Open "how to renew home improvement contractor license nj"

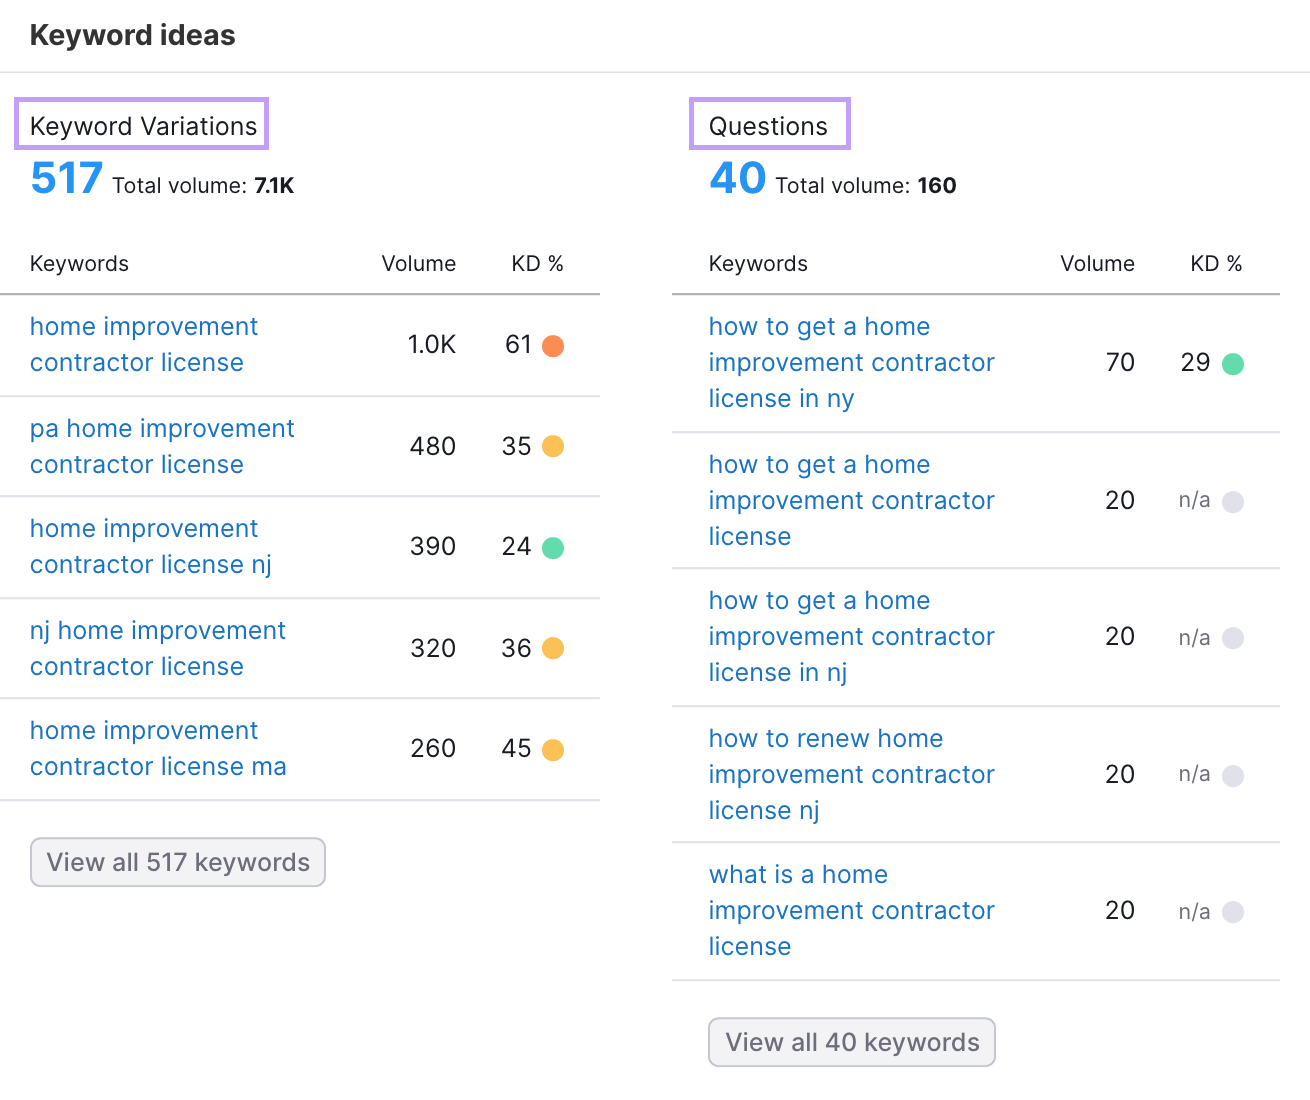tap(851, 774)
